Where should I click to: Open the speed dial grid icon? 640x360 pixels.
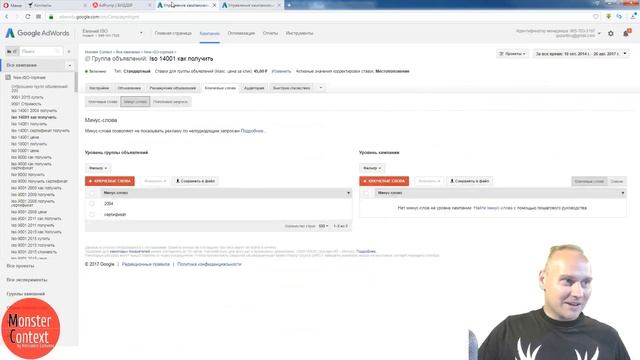click(x=38, y=17)
